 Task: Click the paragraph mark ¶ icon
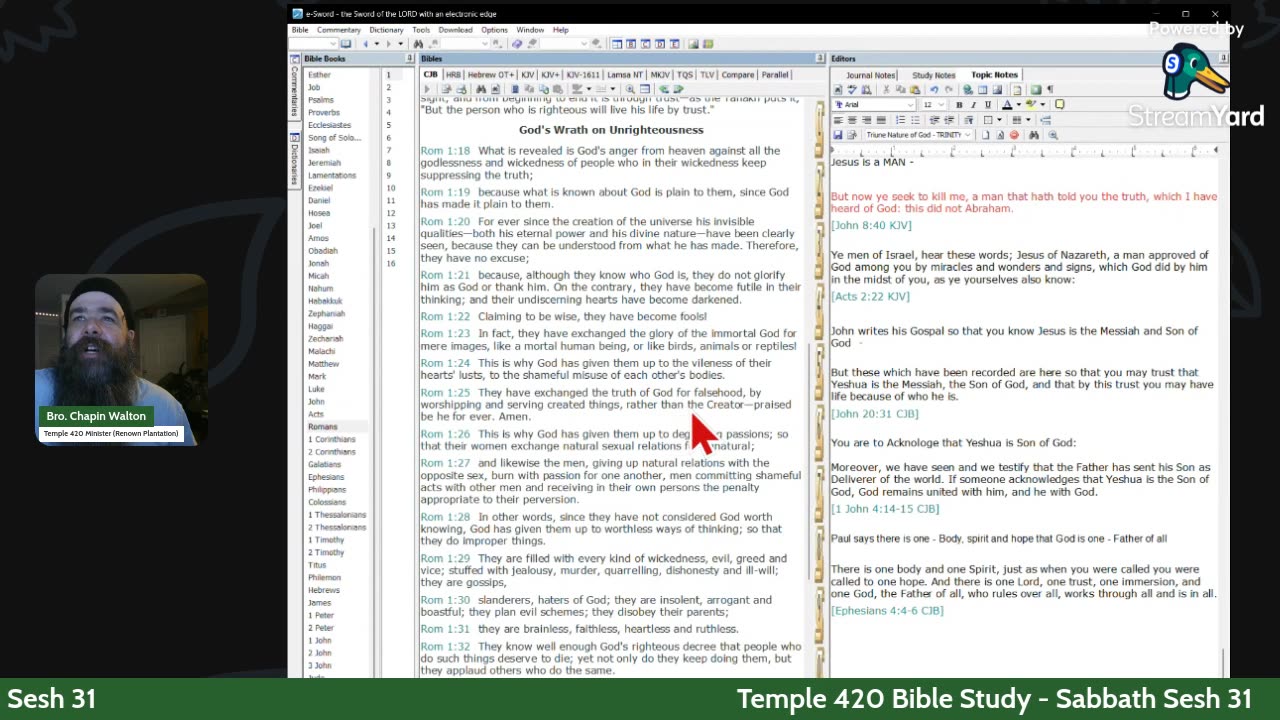[1050, 89]
